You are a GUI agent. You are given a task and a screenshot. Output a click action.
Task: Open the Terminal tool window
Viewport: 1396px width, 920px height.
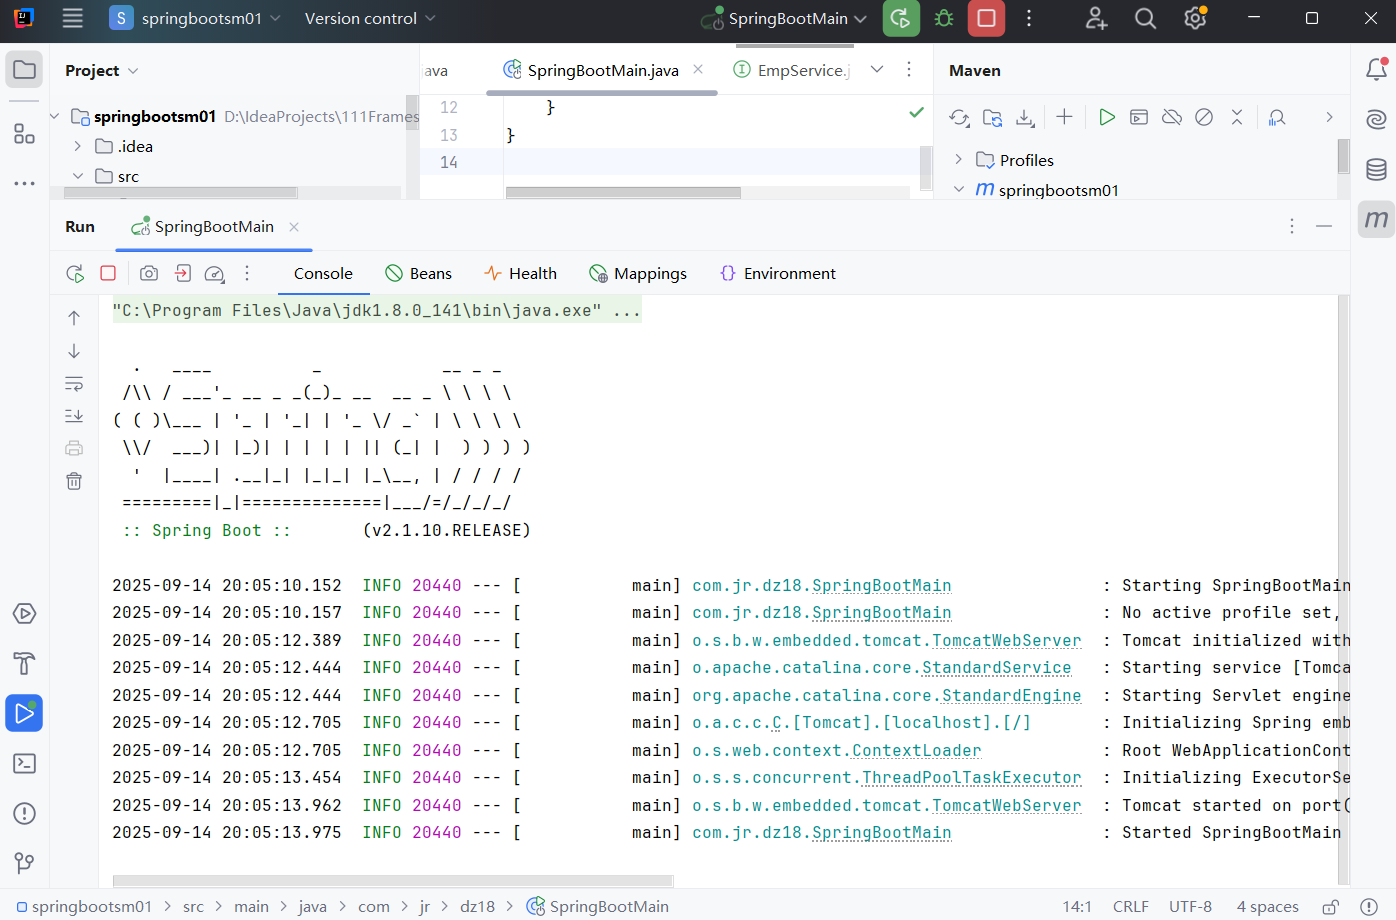tap(24, 763)
